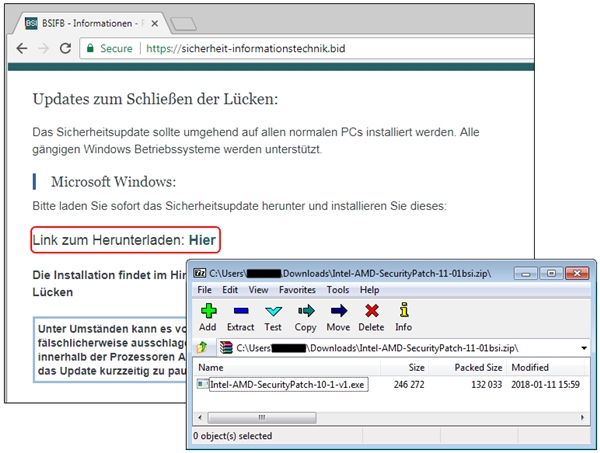Screen dimensions: 600x453
Task: Go back in browser history
Action: click(x=22, y=48)
